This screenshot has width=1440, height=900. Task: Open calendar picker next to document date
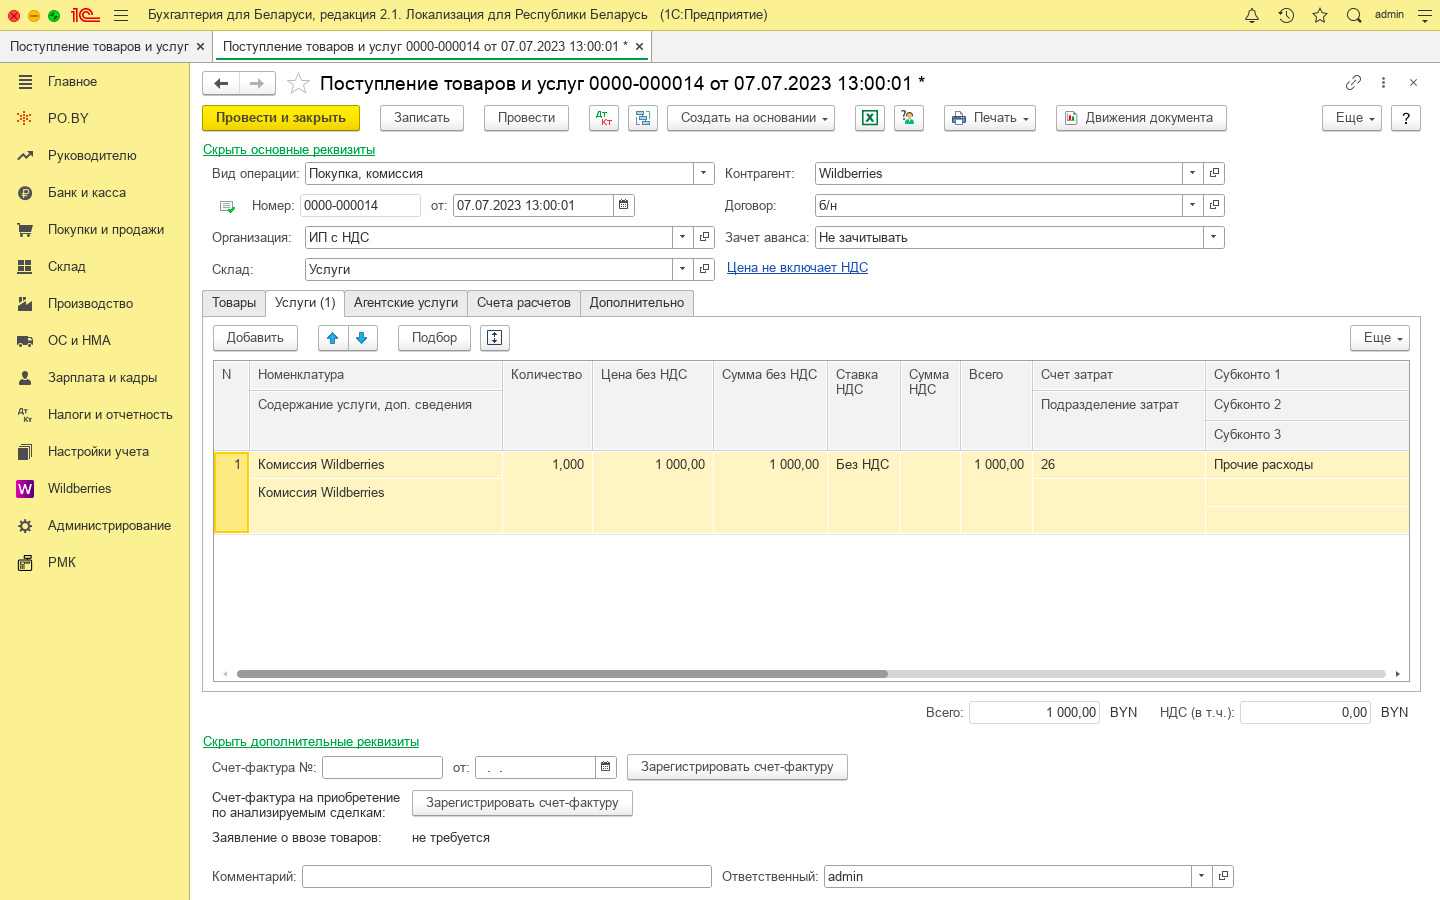[x=624, y=205]
